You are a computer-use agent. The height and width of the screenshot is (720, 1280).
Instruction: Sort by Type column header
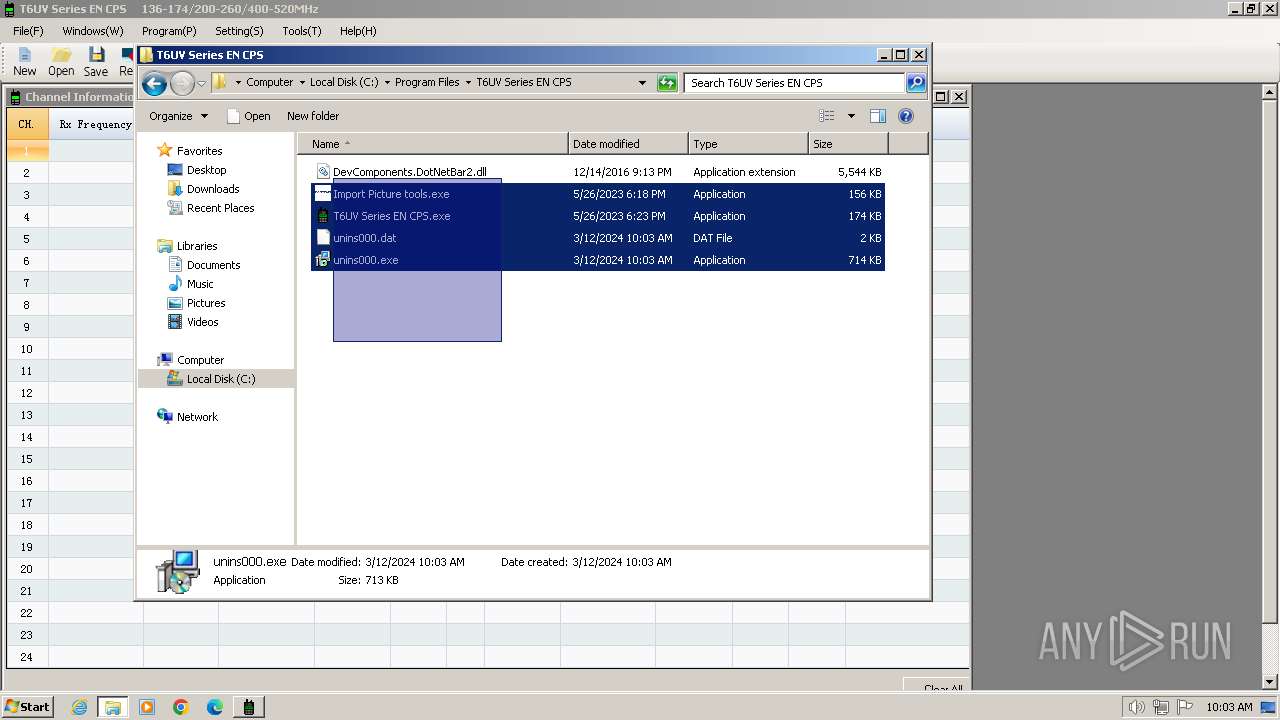tap(748, 144)
